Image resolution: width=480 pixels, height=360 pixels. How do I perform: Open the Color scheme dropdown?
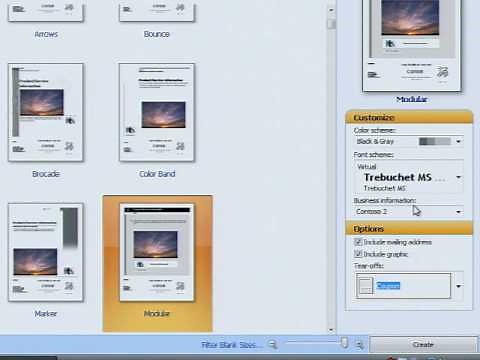click(x=459, y=142)
